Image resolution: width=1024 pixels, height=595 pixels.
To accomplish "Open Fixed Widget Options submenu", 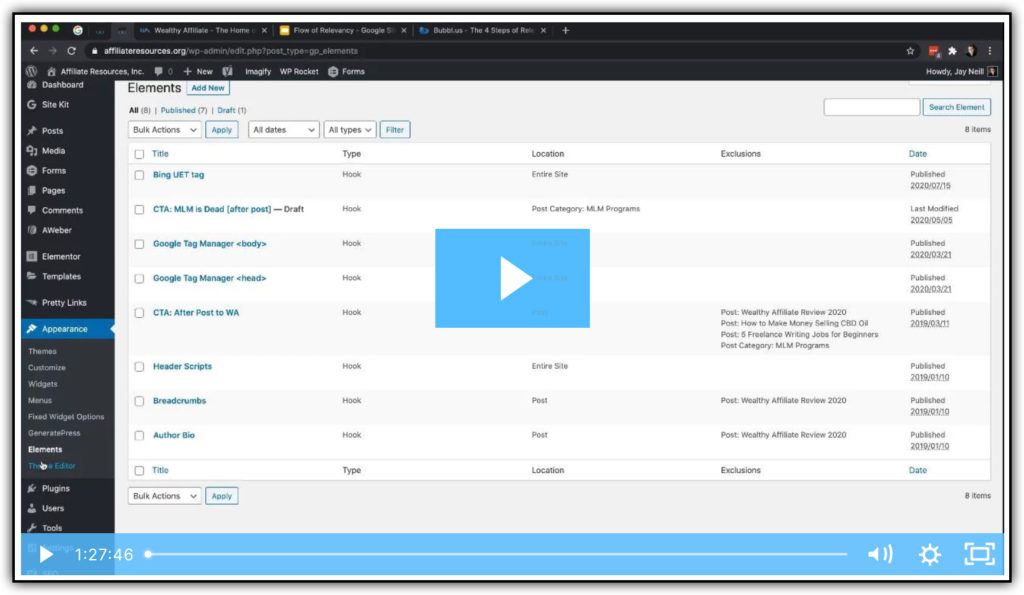I will 66,417.
